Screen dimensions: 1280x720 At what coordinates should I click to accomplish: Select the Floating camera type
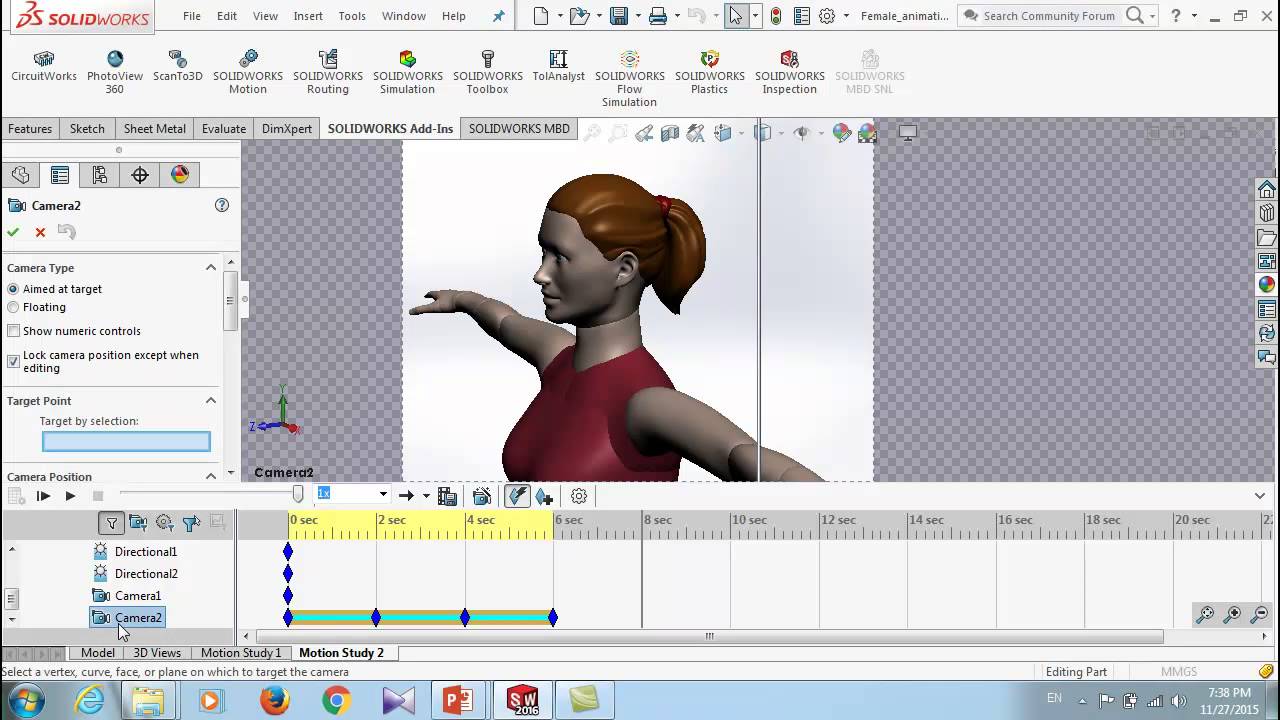pos(13,307)
